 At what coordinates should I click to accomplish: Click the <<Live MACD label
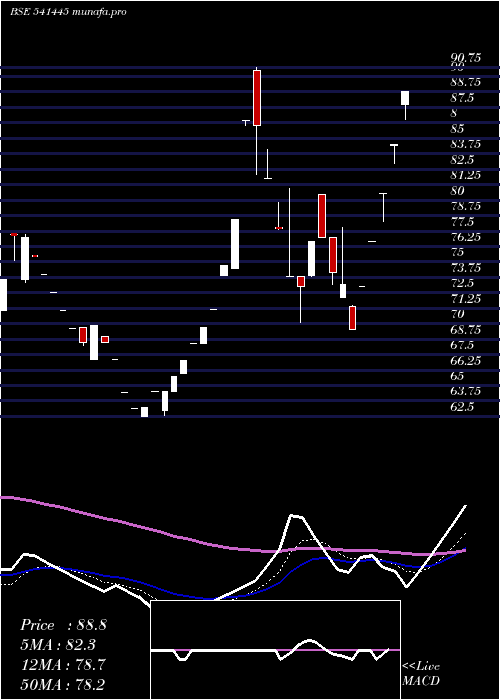point(421,673)
